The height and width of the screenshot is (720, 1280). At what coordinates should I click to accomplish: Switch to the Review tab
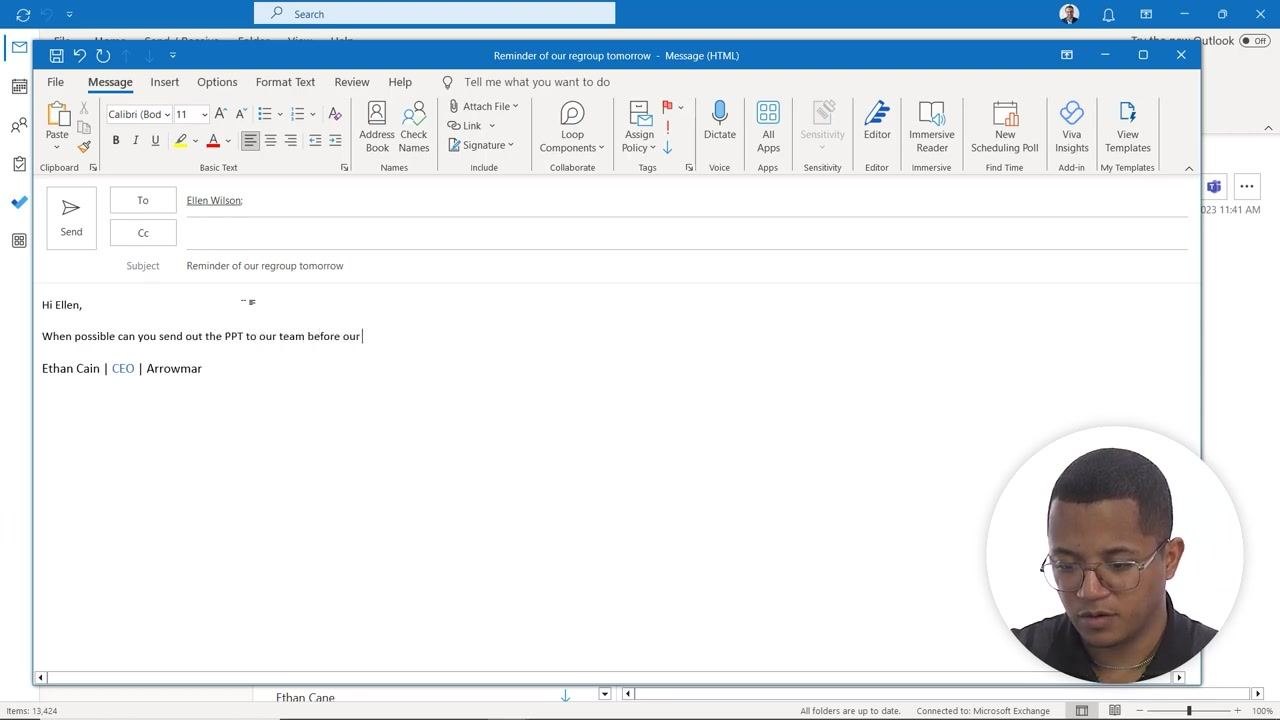(352, 82)
